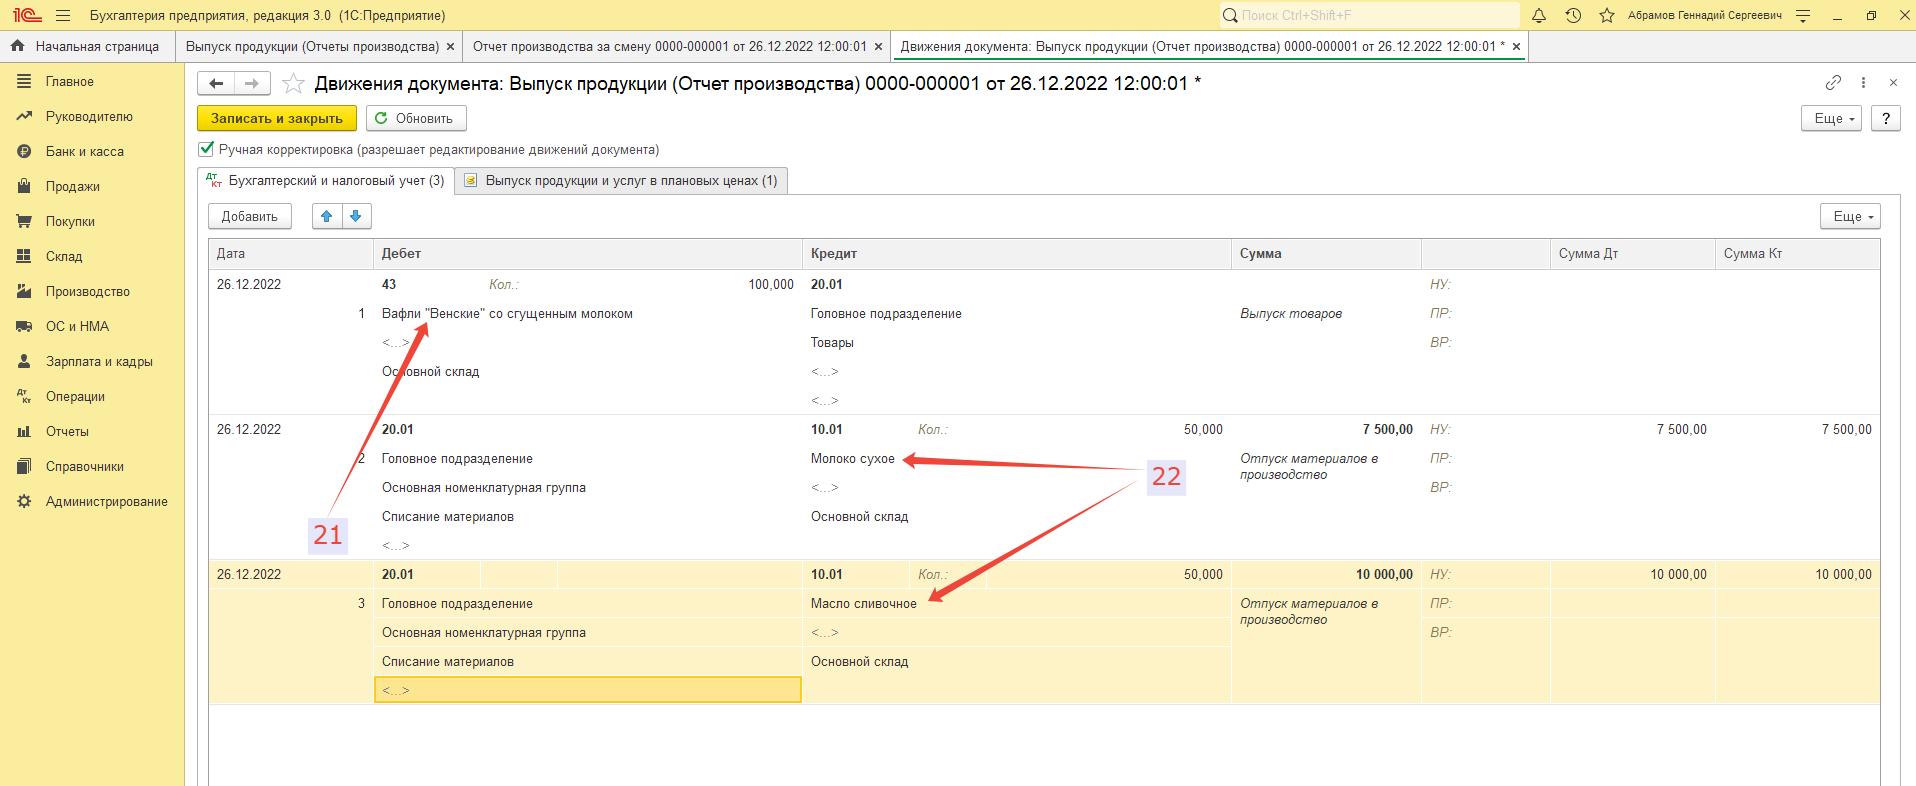
Task: Move row up with blue arrow
Action: click(326, 216)
